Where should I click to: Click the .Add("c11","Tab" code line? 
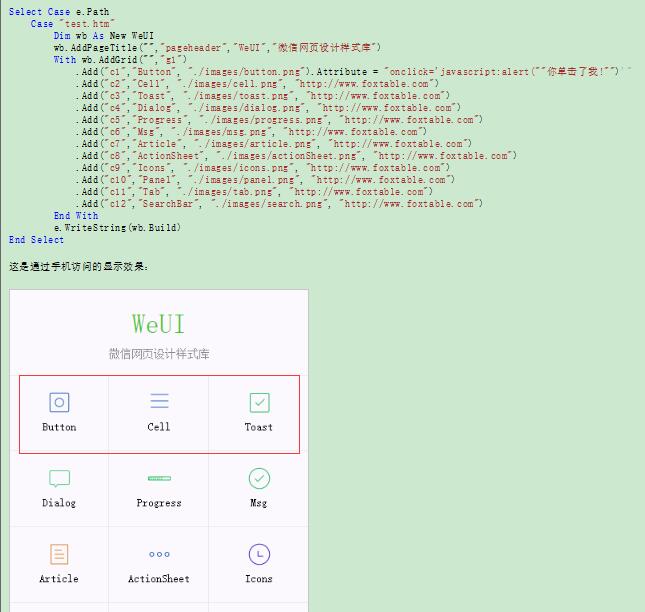254,192
